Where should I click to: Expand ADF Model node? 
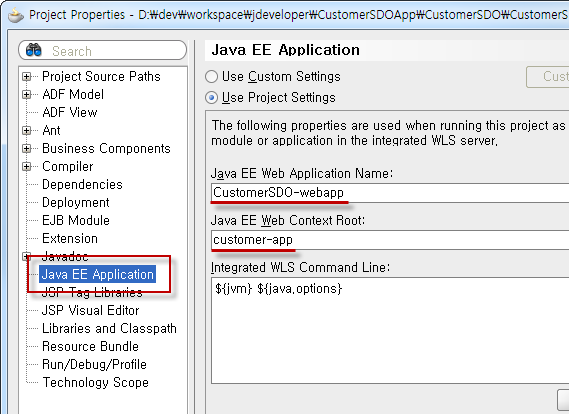[26, 95]
